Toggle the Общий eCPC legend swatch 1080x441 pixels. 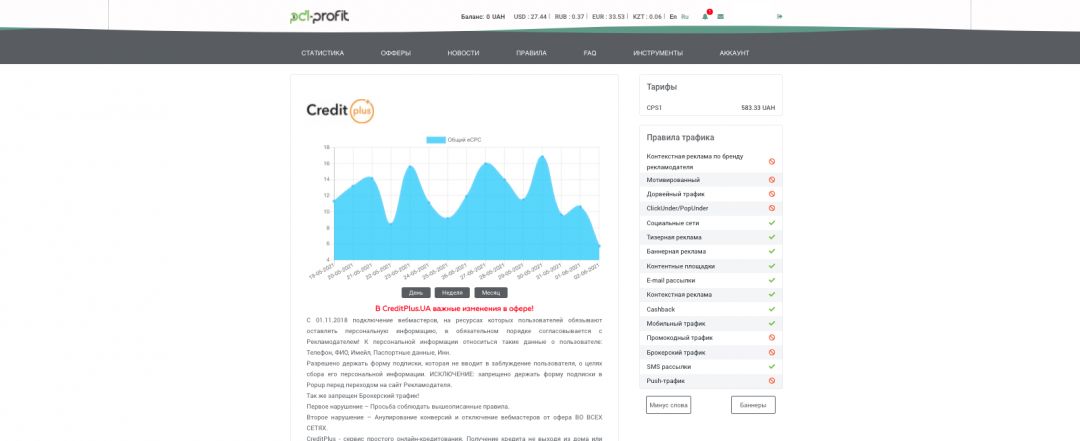(x=435, y=140)
